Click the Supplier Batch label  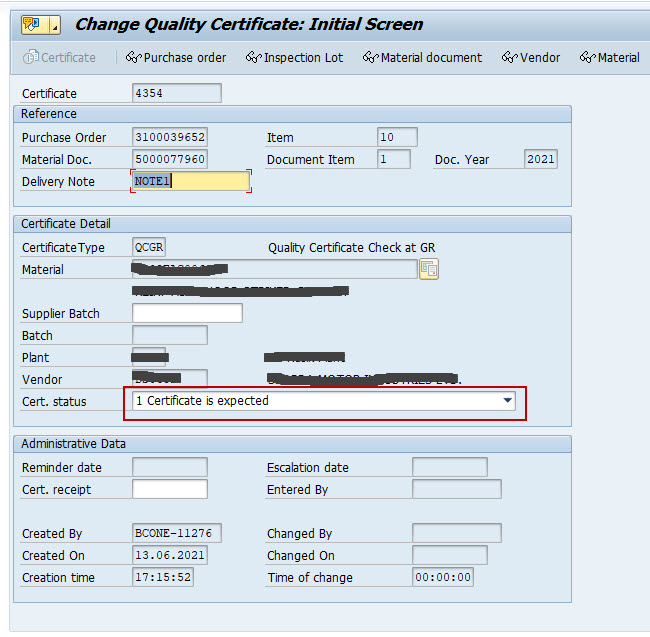[61, 314]
